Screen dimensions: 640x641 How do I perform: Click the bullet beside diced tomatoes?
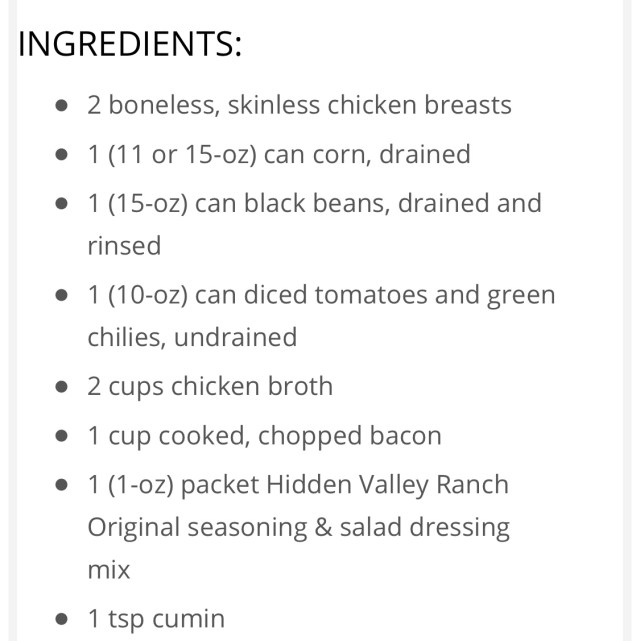tap(63, 295)
